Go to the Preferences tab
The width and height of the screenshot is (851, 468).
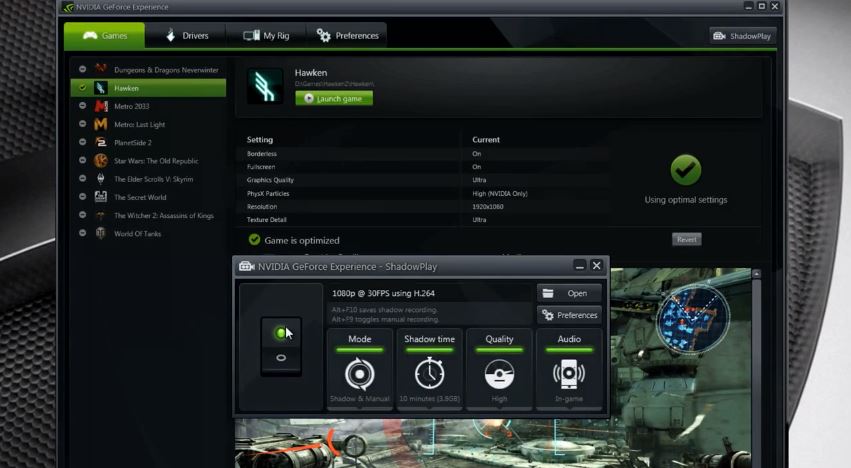click(347, 36)
